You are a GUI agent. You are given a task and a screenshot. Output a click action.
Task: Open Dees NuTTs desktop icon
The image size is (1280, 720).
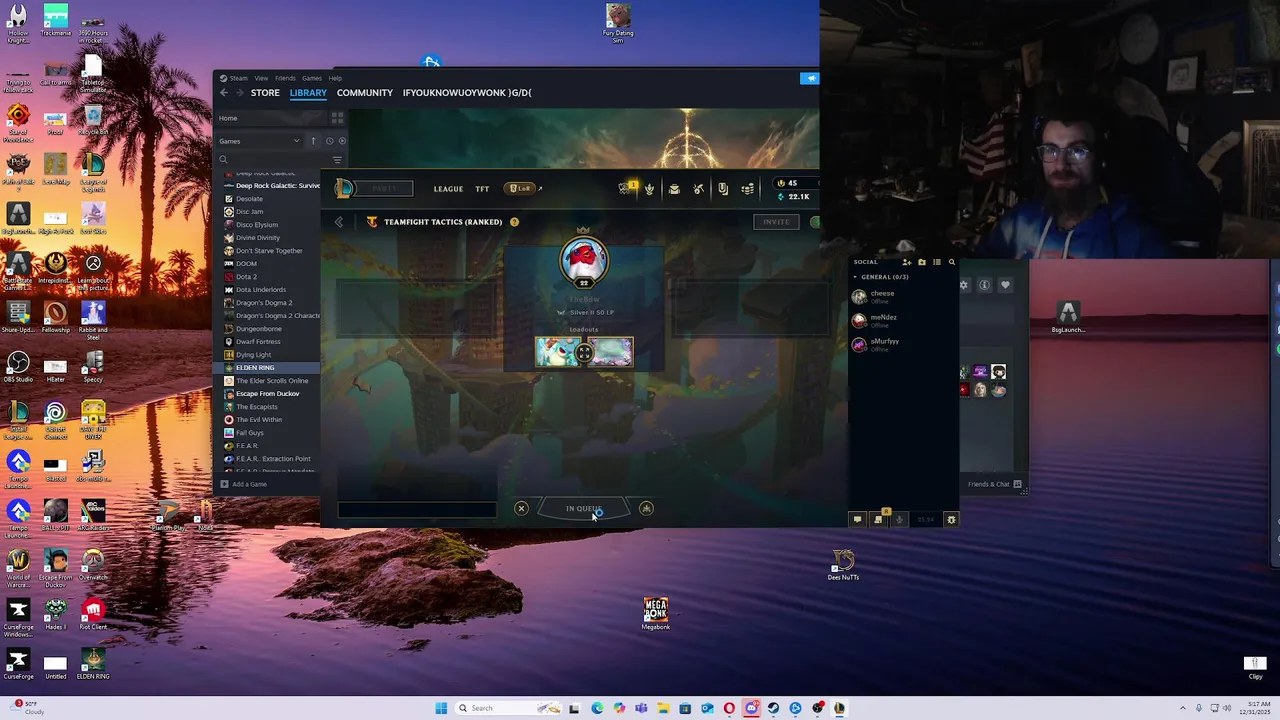click(x=843, y=565)
